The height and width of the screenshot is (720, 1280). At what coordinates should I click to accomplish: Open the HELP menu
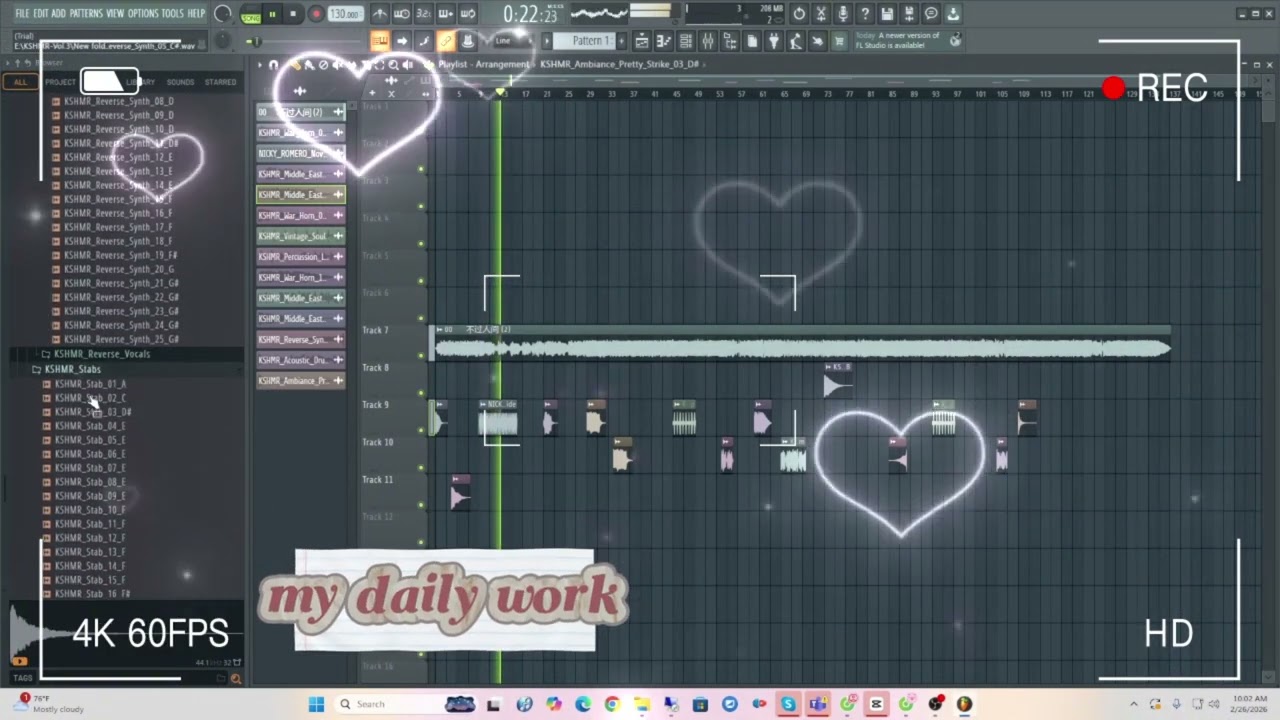pos(196,13)
